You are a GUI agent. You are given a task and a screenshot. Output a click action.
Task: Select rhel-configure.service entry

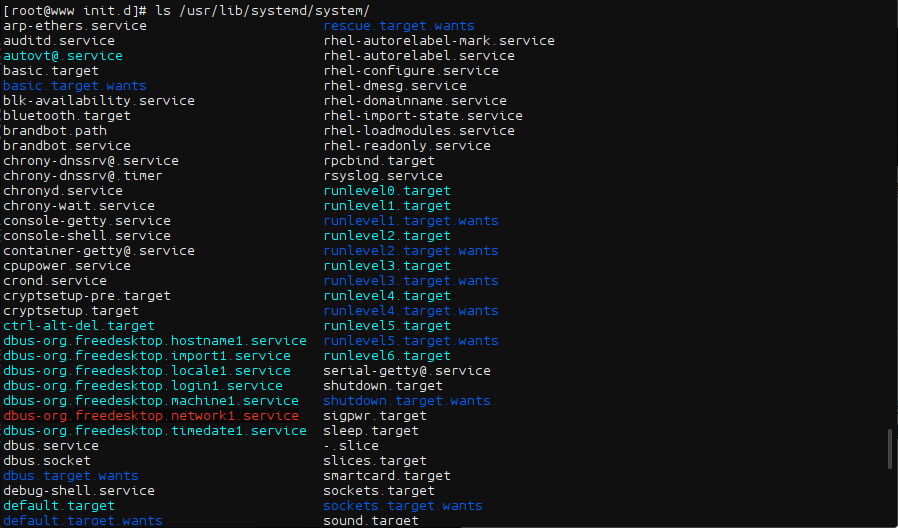411,70
